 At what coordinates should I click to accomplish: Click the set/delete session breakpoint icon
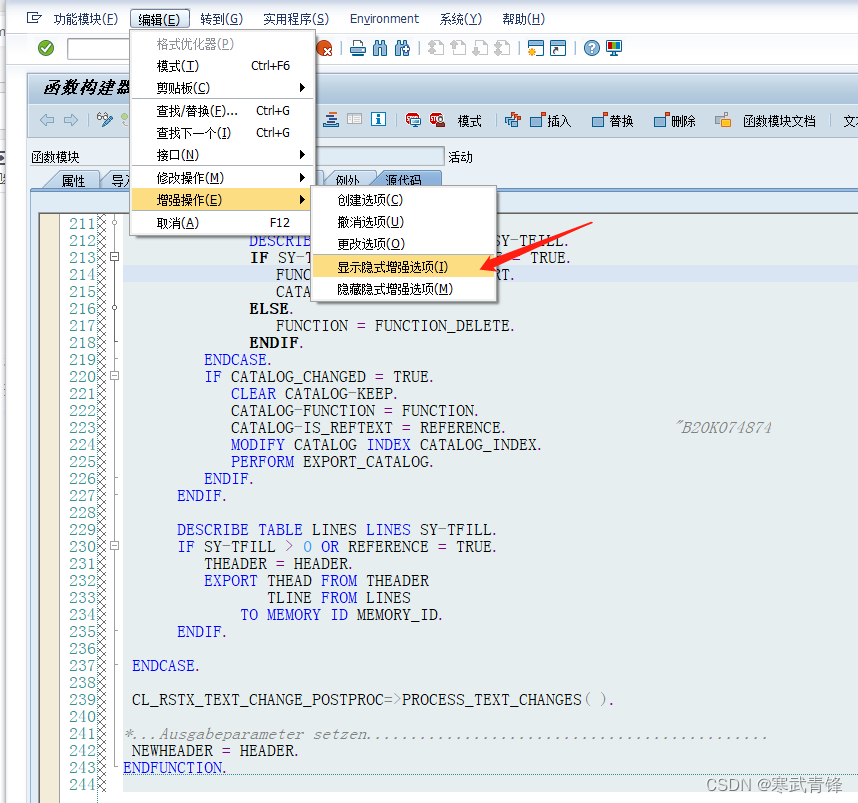(x=413, y=120)
